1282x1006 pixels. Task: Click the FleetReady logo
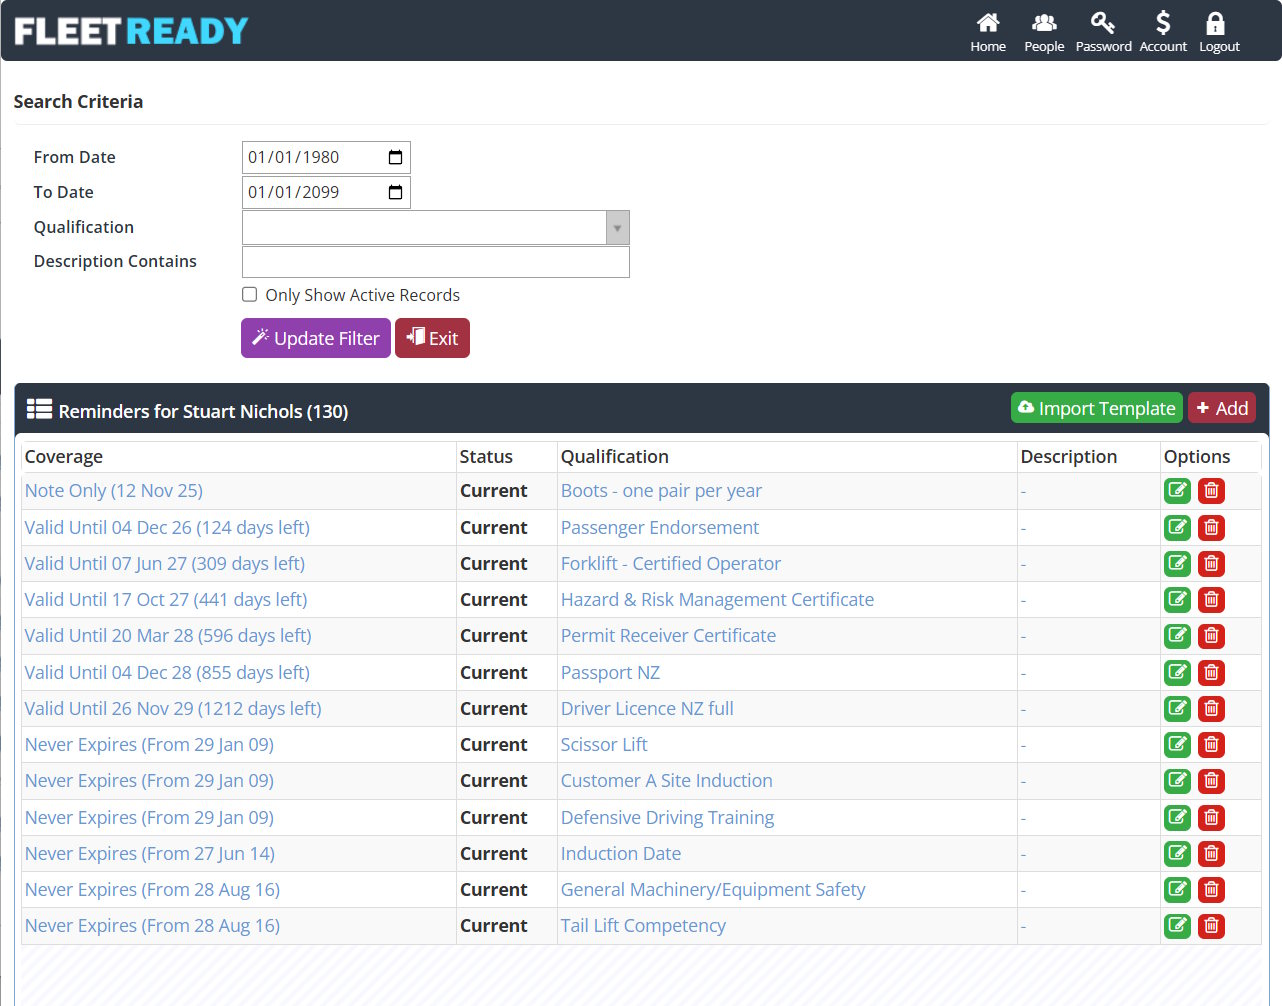click(131, 31)
